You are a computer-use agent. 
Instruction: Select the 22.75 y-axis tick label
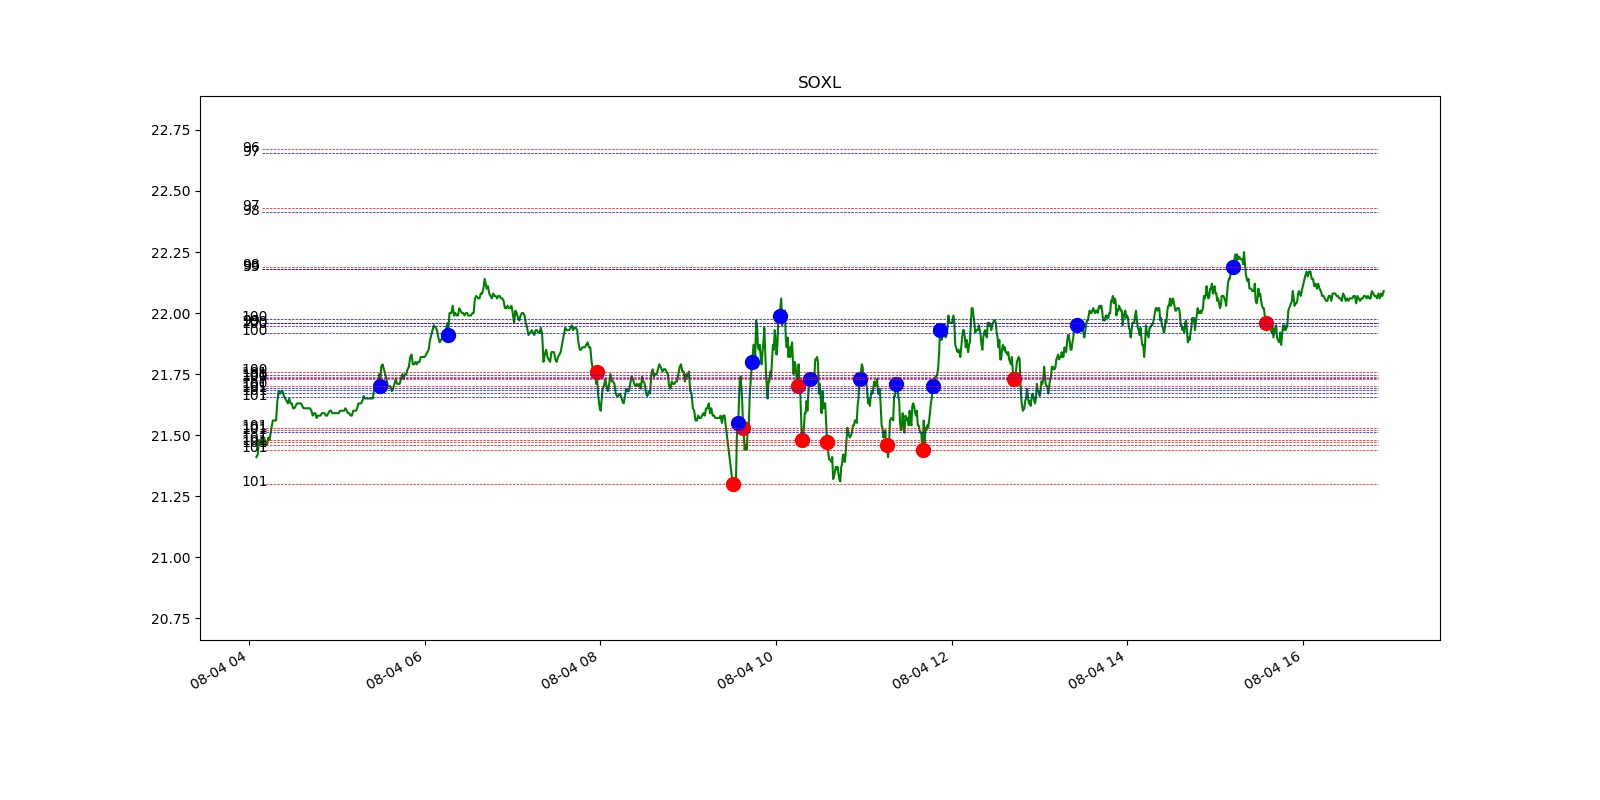tap(170, 130)
